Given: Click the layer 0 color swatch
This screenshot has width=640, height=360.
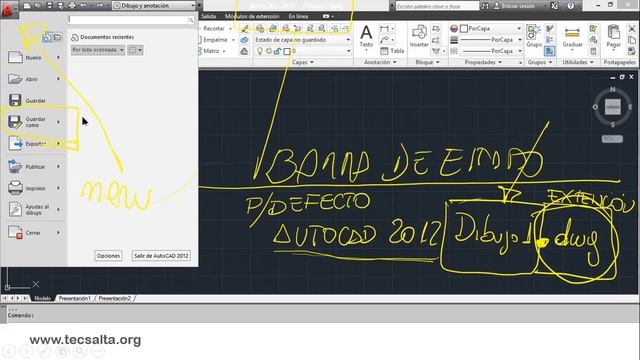Looking at the screenshot, I should [287, 51].
